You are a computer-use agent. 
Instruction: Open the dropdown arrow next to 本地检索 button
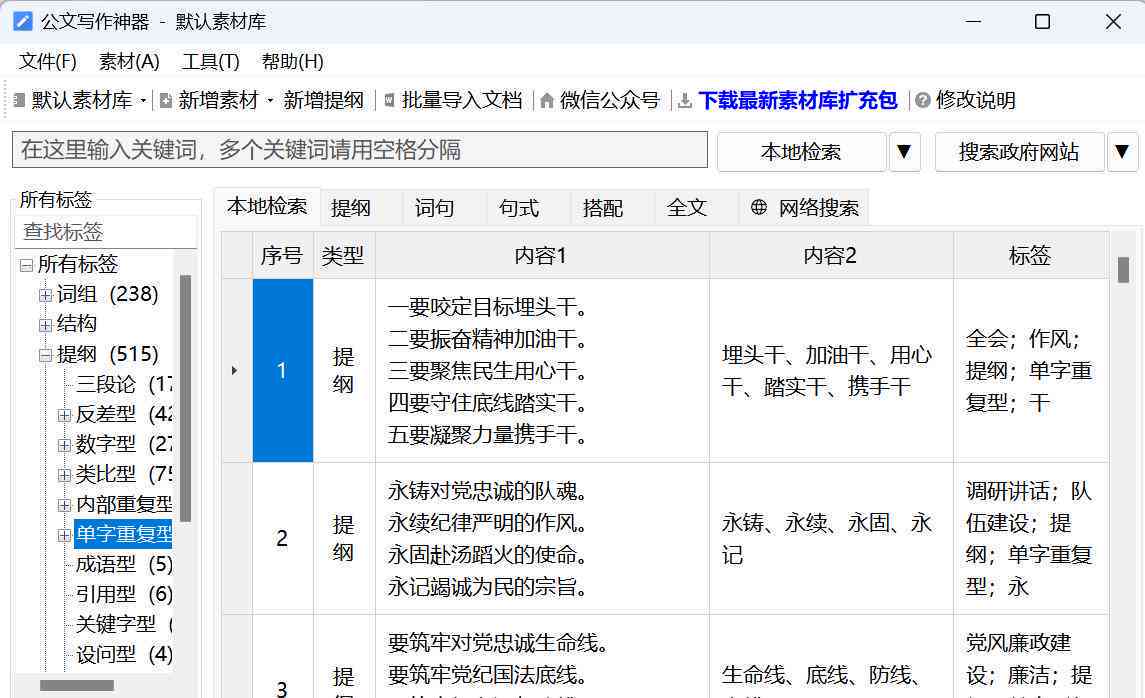(x=904, y=152)
